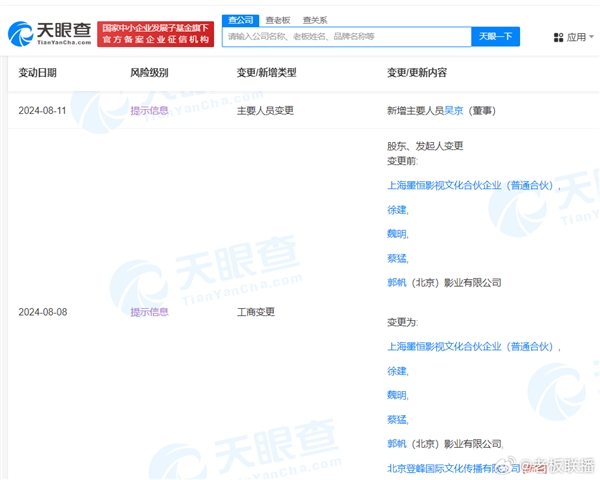Open 蔡猛 link under 变更前

pos(396,258)
